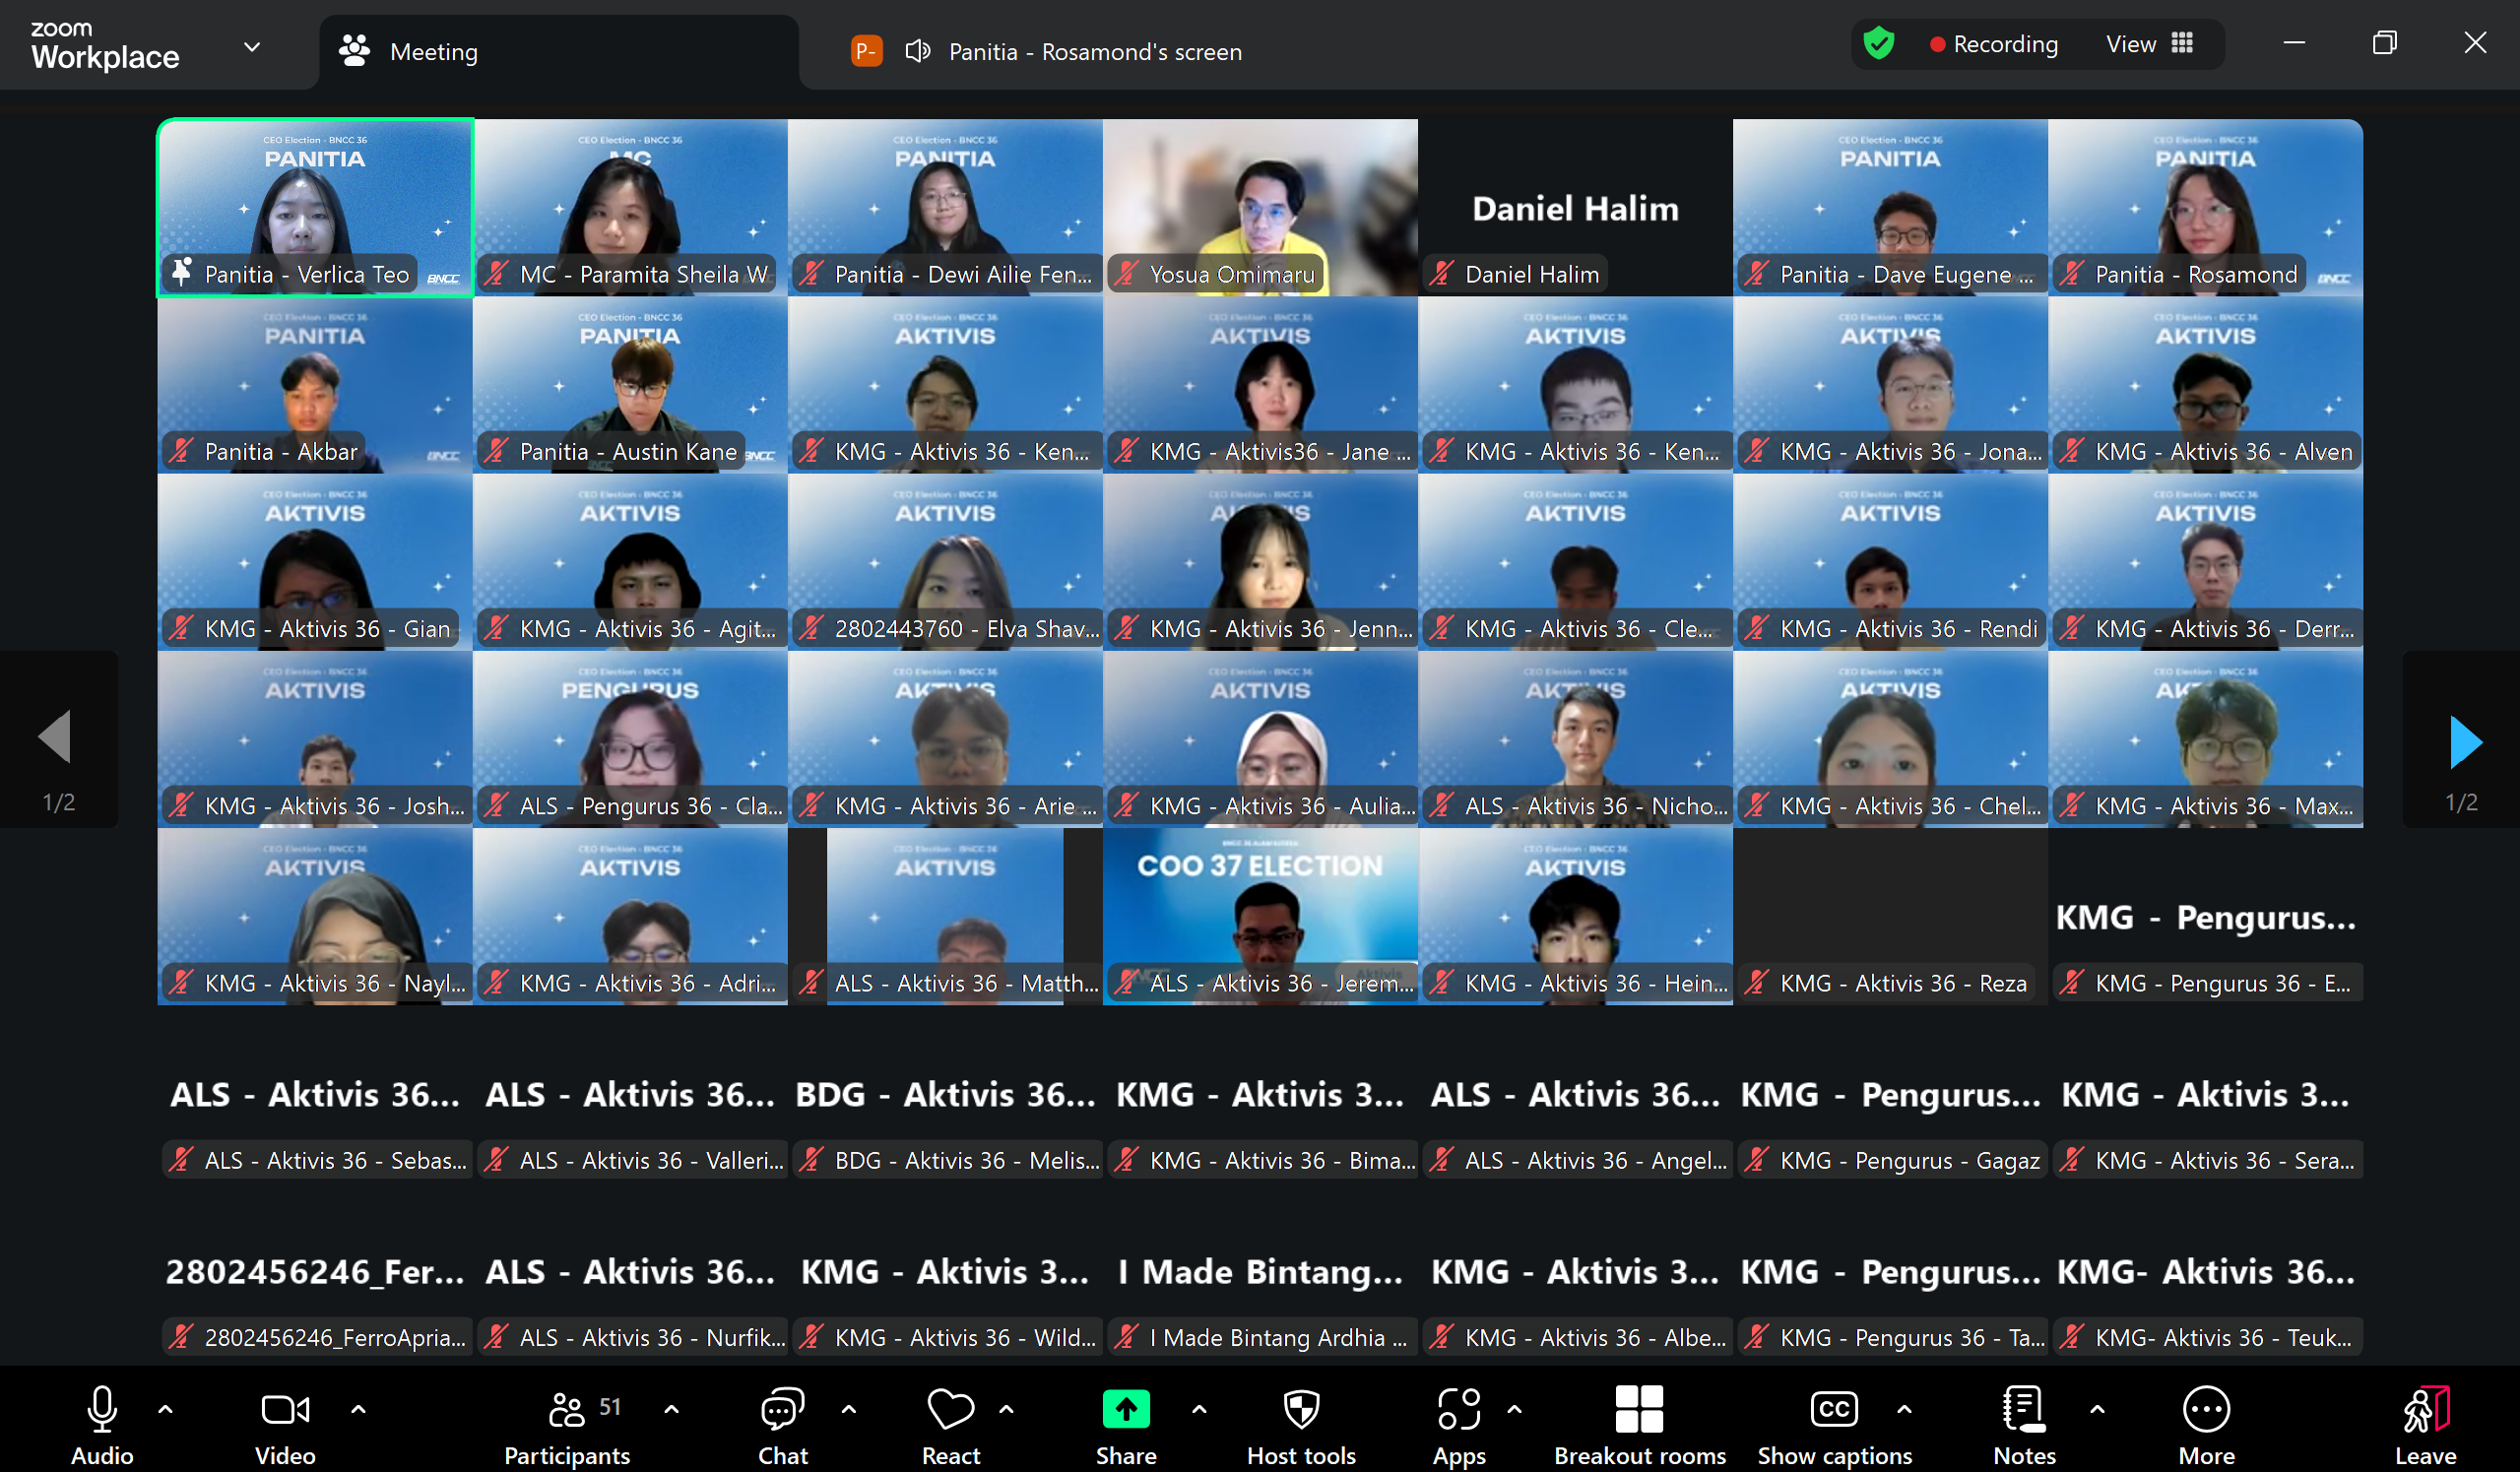The image size is (2520, 1472).
Task: Click the green Share screen icon
Action: click(1126, 1410)
